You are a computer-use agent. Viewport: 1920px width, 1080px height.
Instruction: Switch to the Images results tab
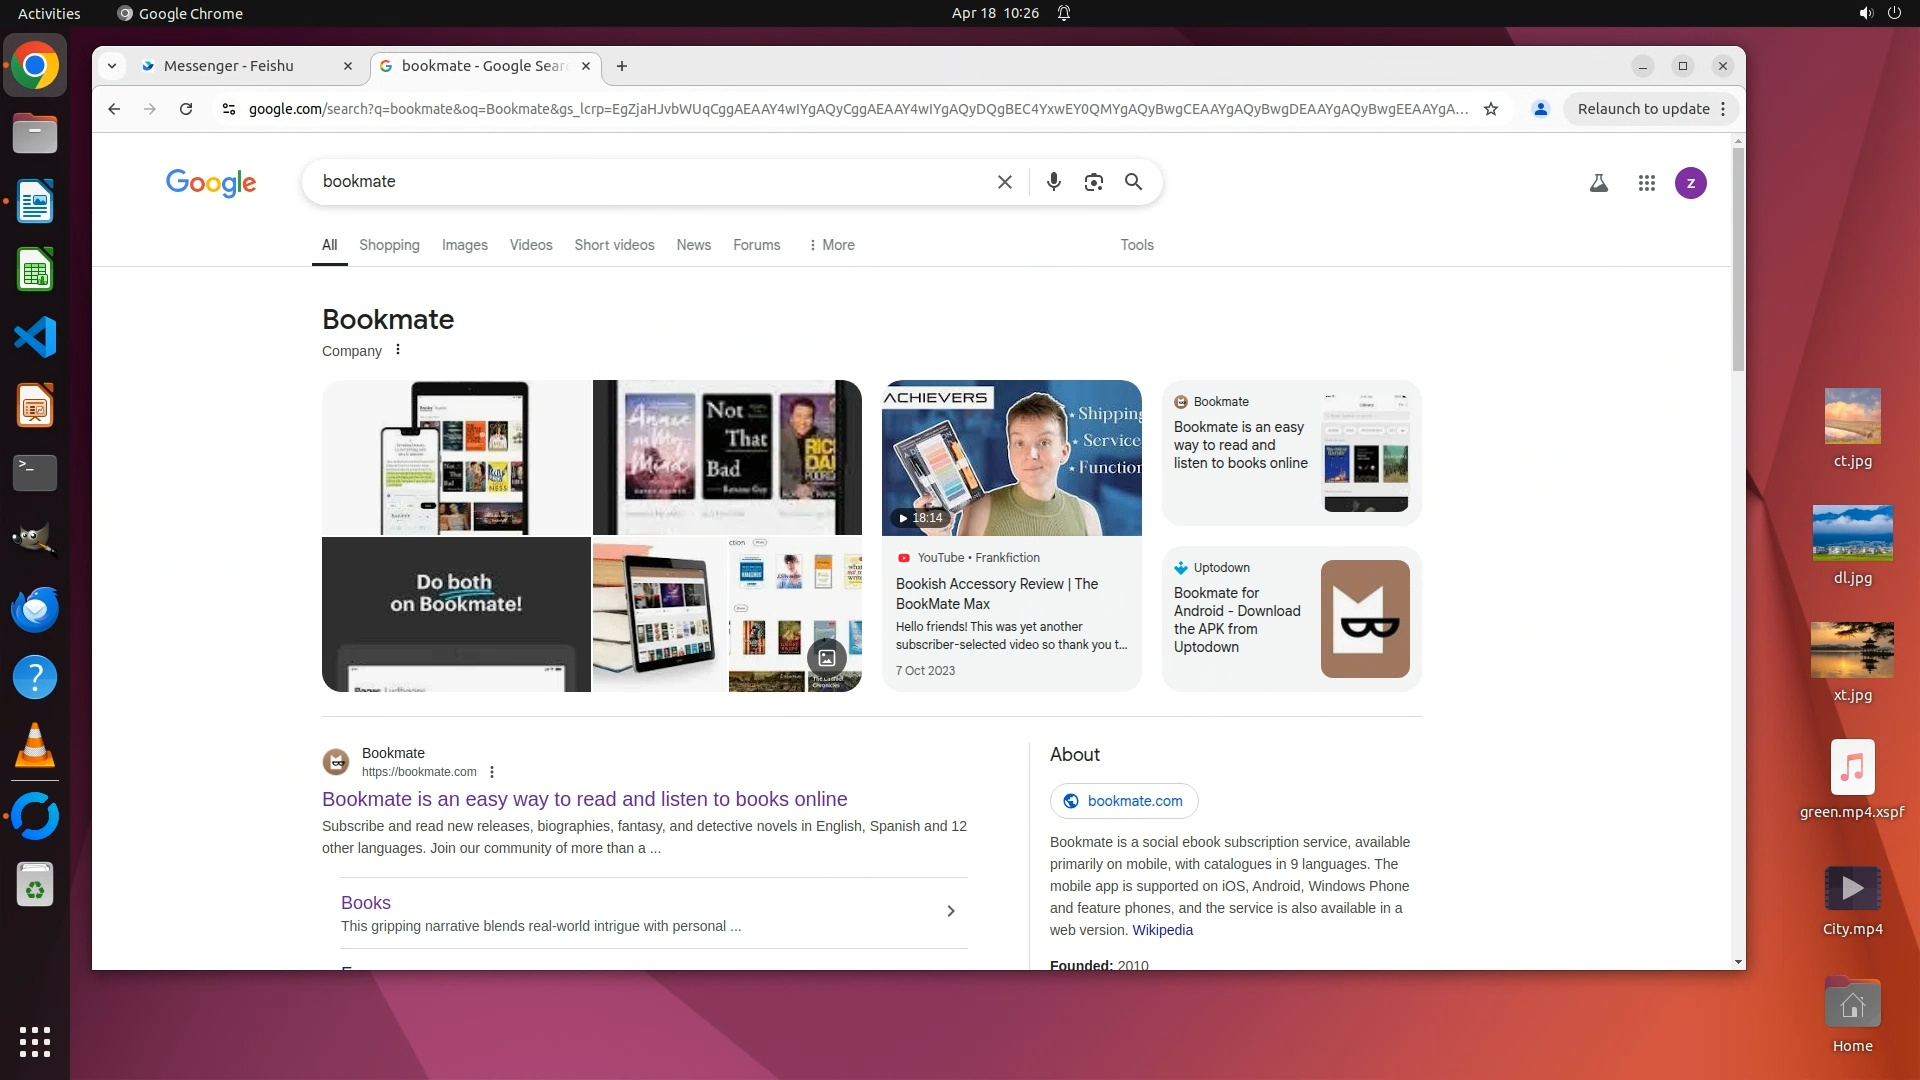464,245
